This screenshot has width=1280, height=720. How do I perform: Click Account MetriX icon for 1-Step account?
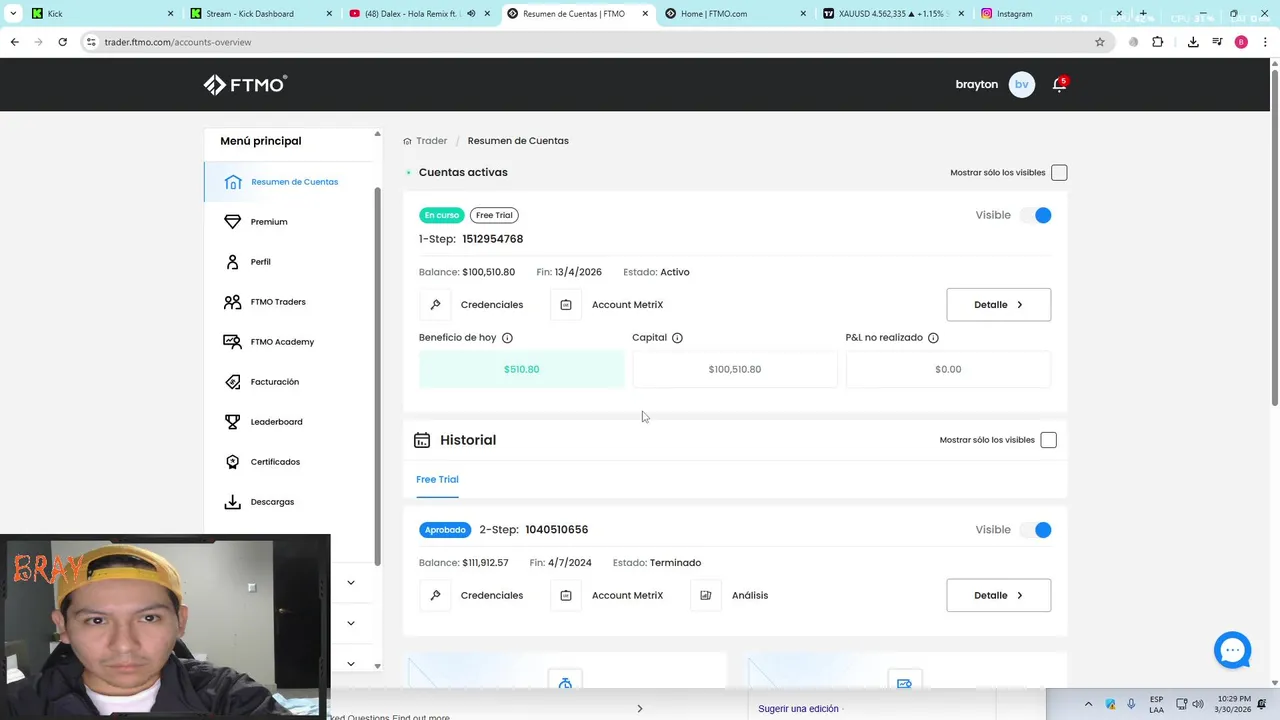coord(566,305)
